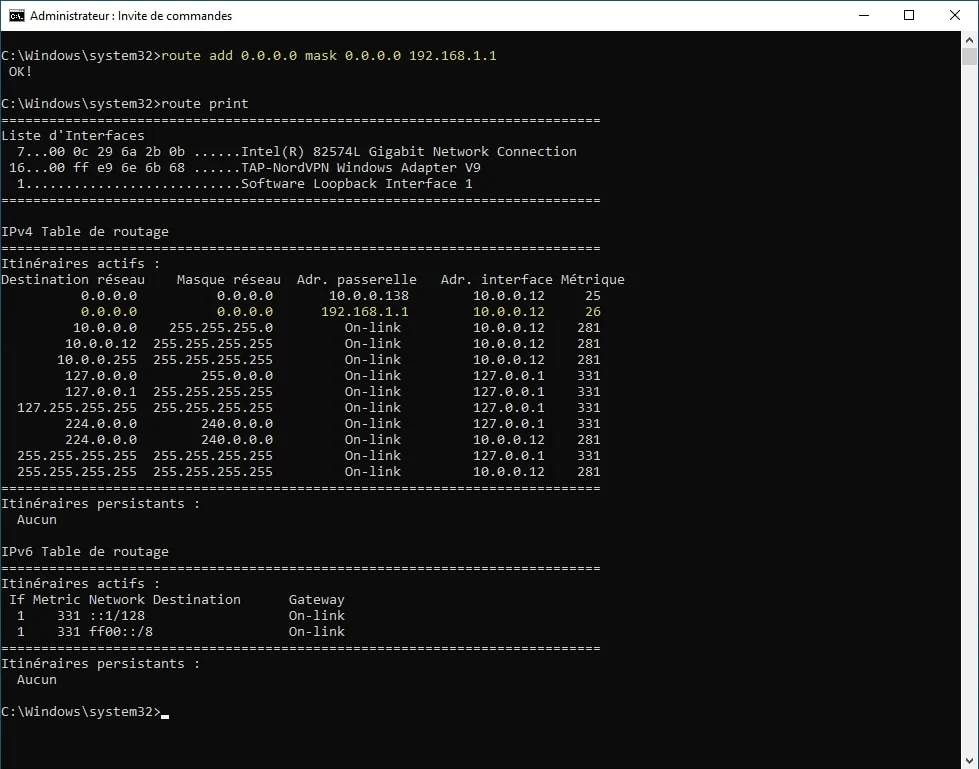Click the 'route print' command text
Screen dimensions: 979x769
pyautogui.click(x=205, y=104)
